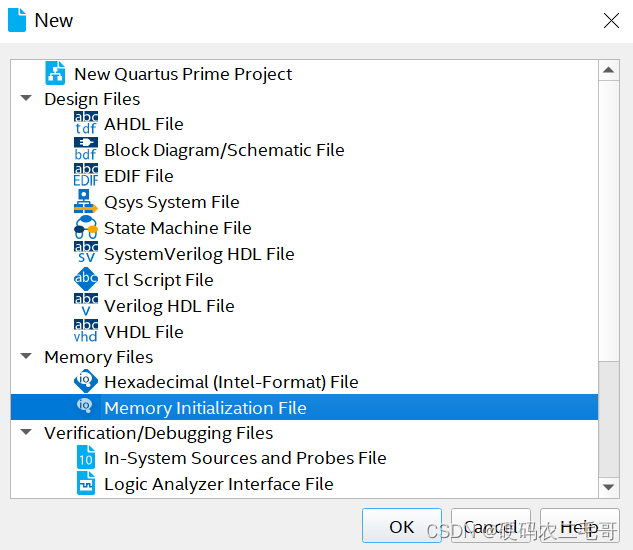The height and width of the screenshot is (550, 633).
Task: Click the Qsys System File icon
Action: (x=86, y=201)
